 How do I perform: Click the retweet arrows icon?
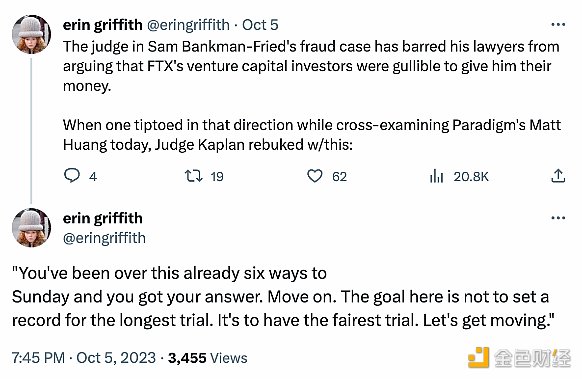[x=194, y=176]
